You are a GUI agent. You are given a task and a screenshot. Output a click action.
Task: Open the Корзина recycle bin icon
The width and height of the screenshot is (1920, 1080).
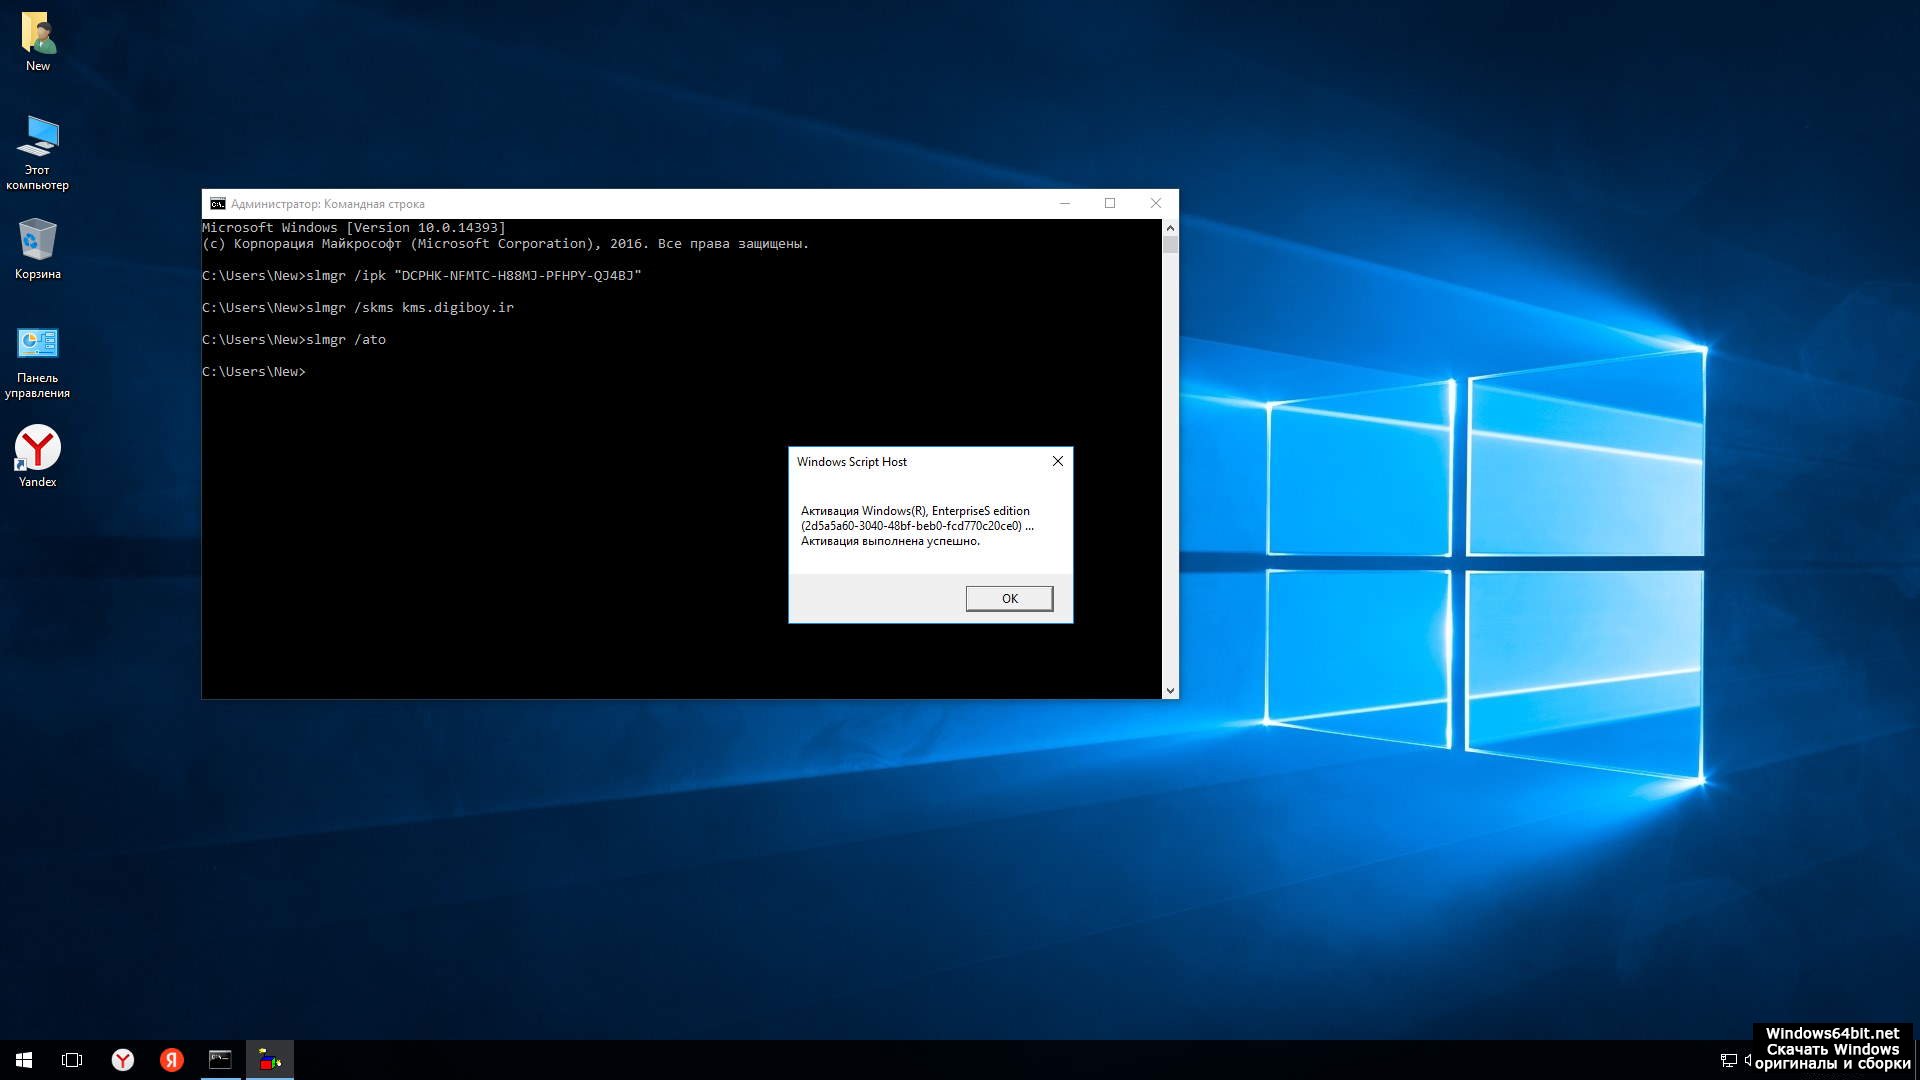(x=38, y=248)
